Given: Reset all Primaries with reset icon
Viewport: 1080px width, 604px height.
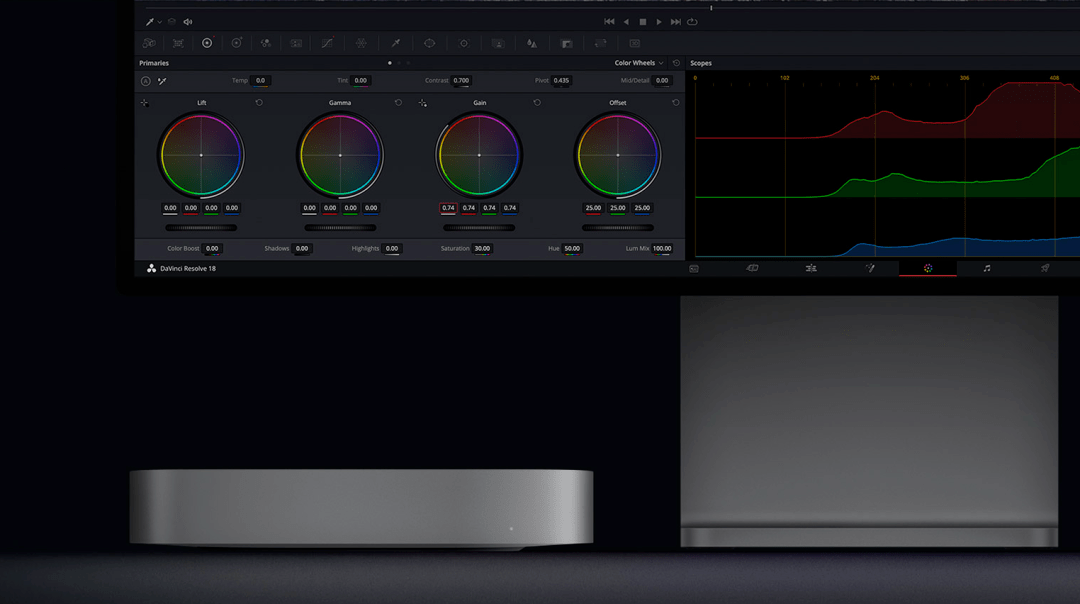Looking at the screenshot, I should point(676,63).
